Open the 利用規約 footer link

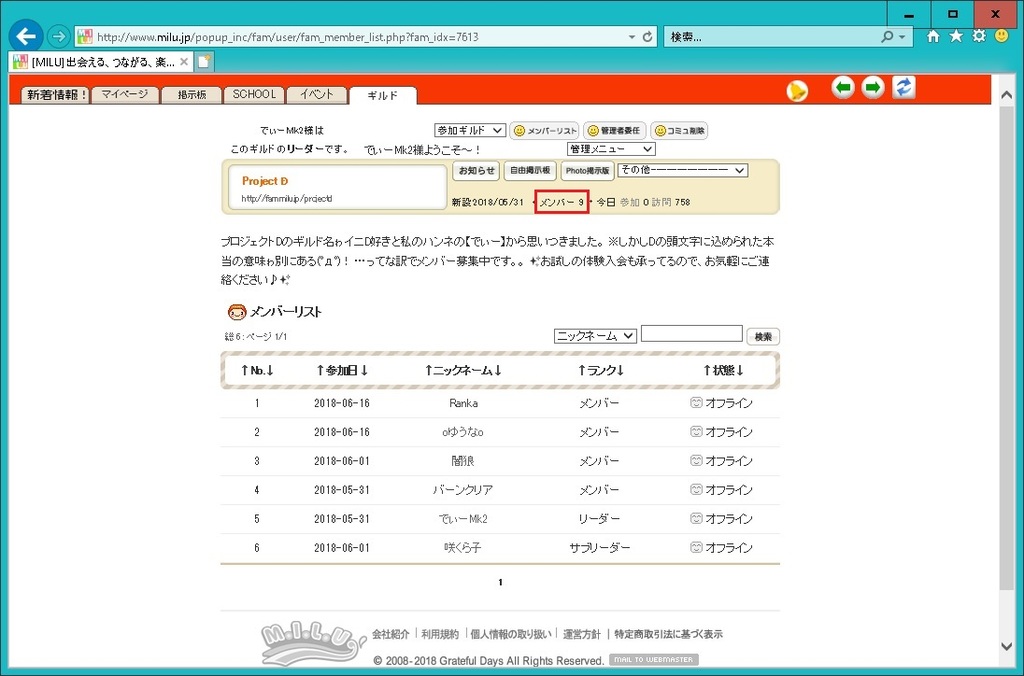[x=440, y=634]
